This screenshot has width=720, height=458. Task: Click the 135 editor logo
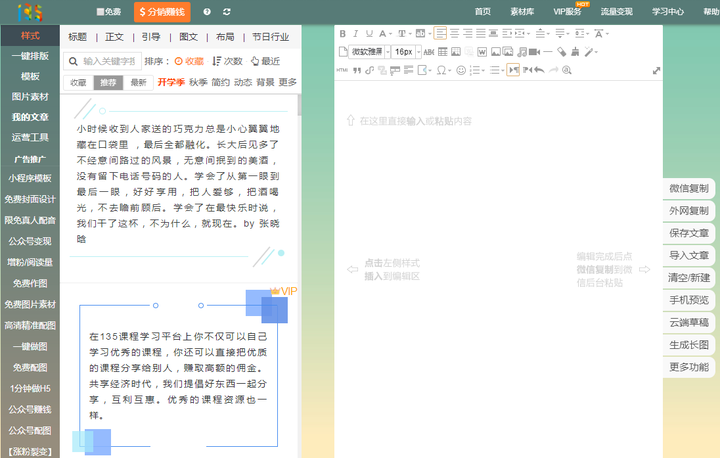(30, 12)
